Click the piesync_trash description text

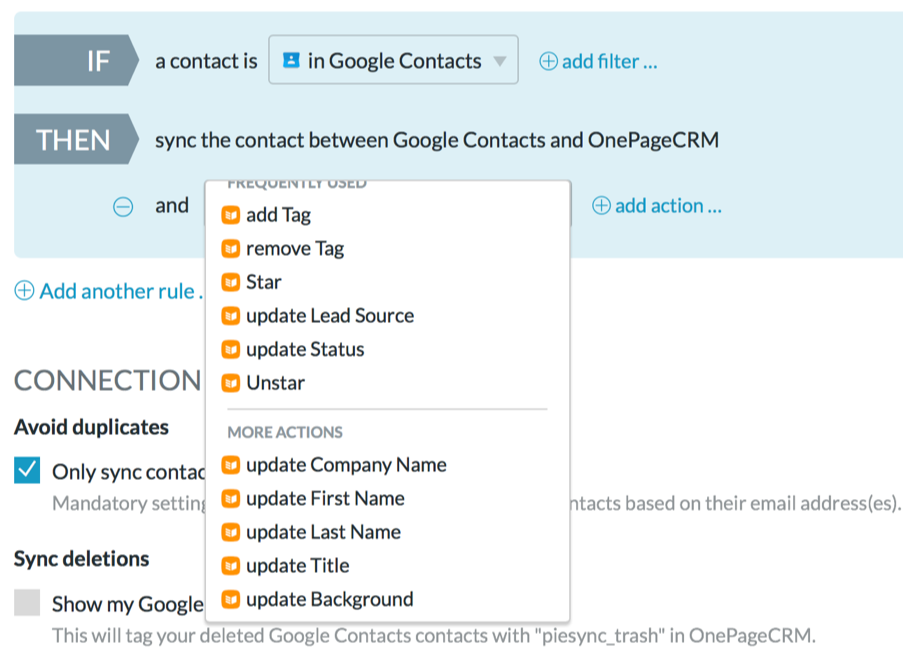tap(434, 635)
